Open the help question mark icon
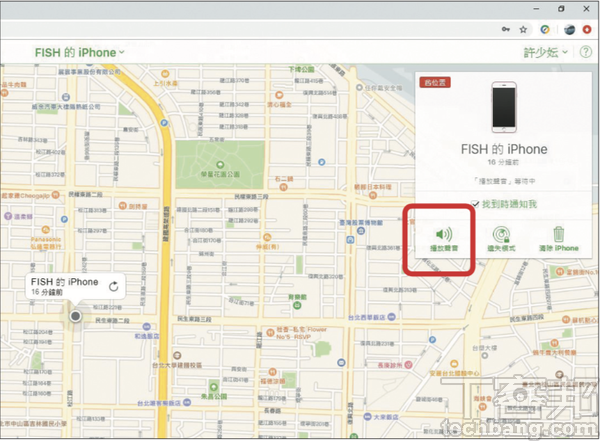The height and width of the screenshot is (441, 600). [585, 52]
